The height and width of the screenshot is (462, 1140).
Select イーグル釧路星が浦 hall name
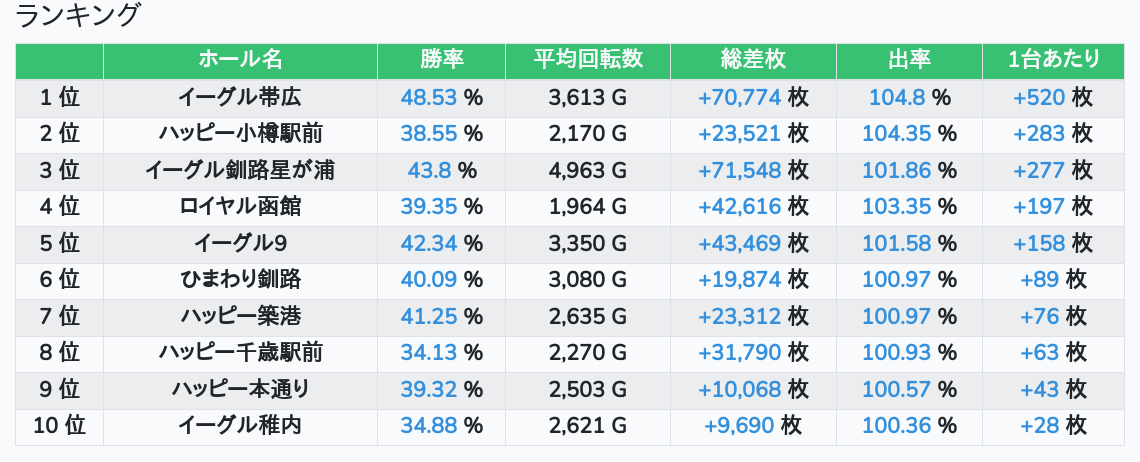[240, 171]
